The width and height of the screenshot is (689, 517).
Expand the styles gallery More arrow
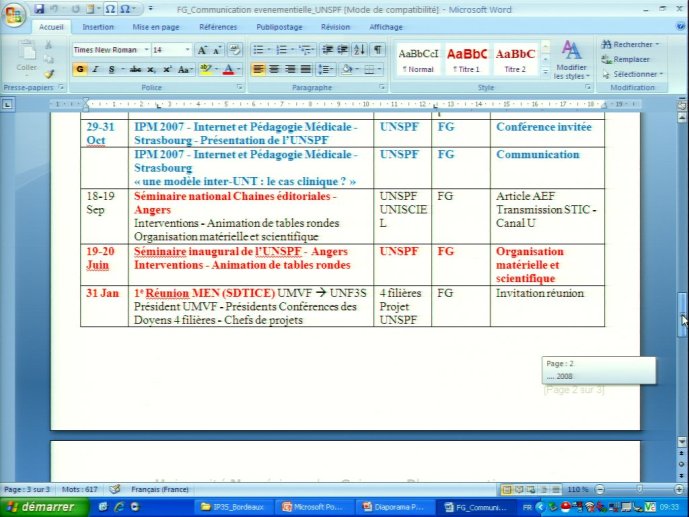point(545,72)
